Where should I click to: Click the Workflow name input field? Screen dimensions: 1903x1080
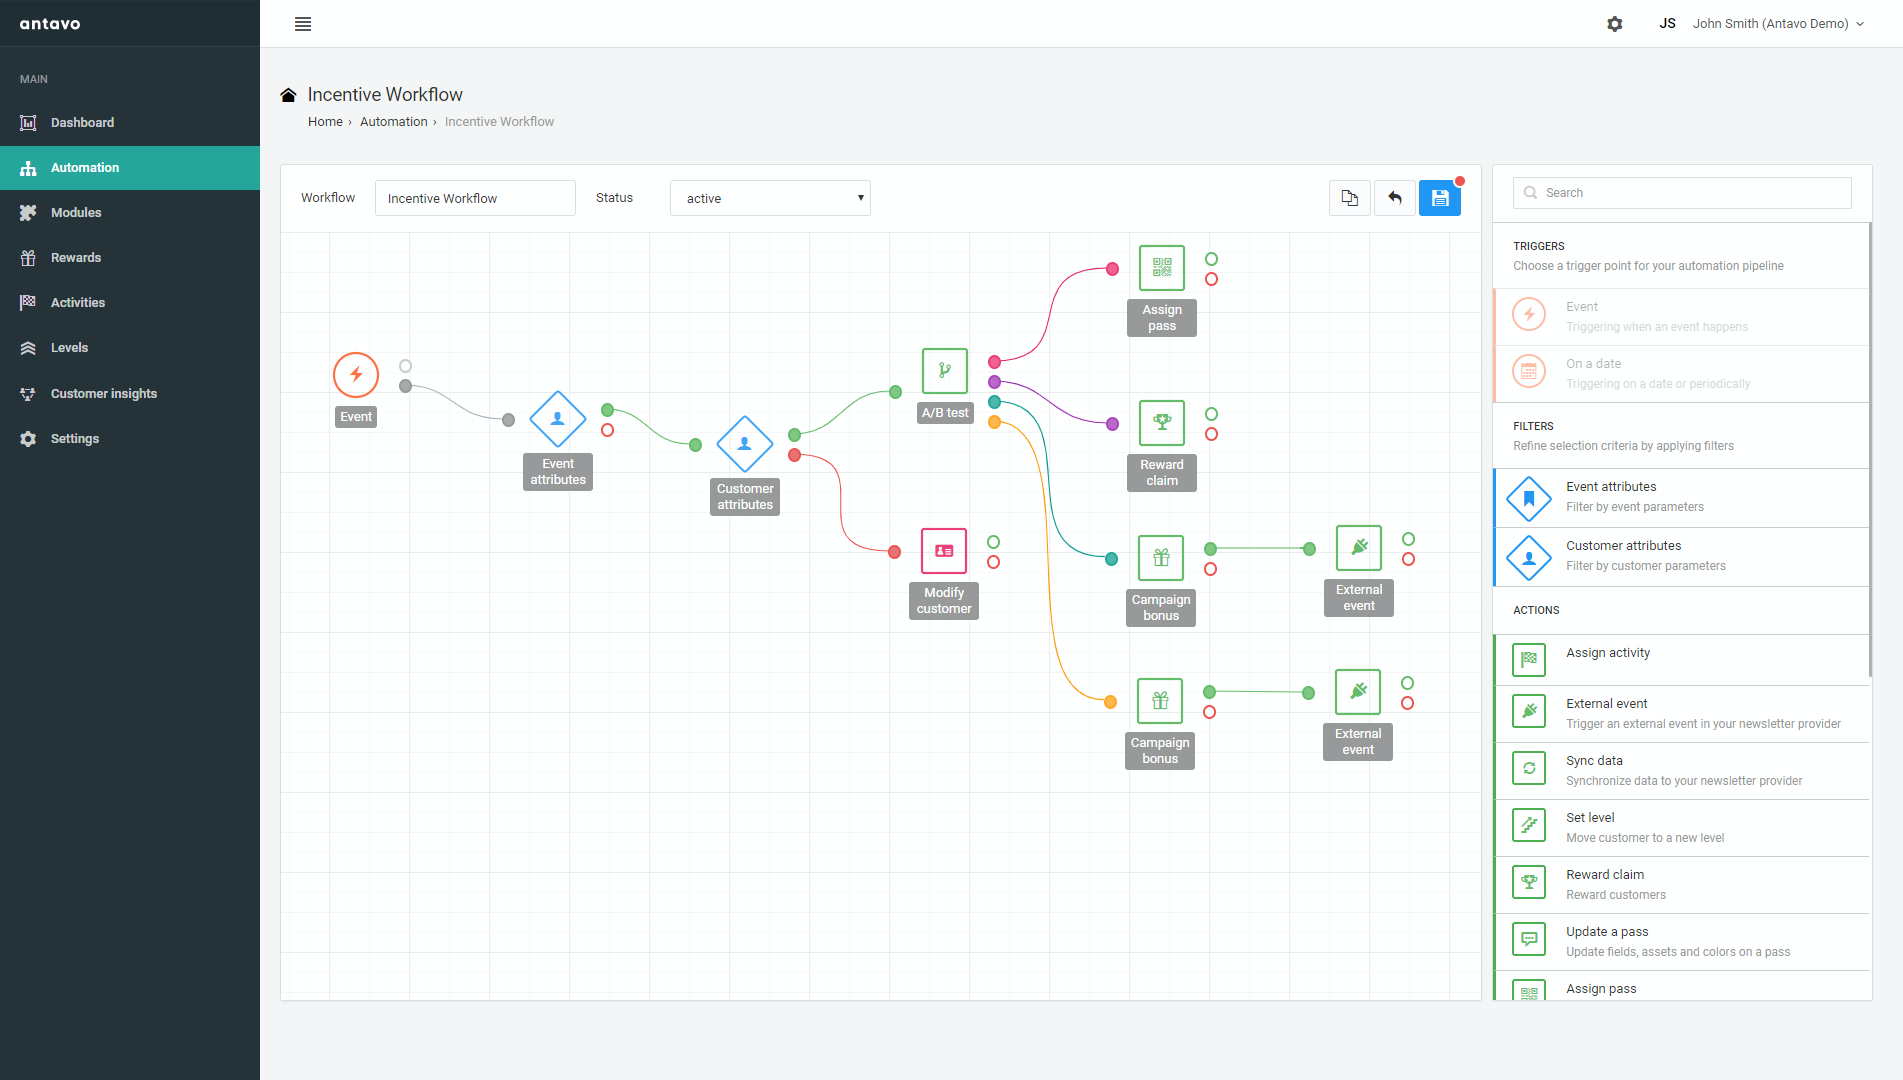475,198
